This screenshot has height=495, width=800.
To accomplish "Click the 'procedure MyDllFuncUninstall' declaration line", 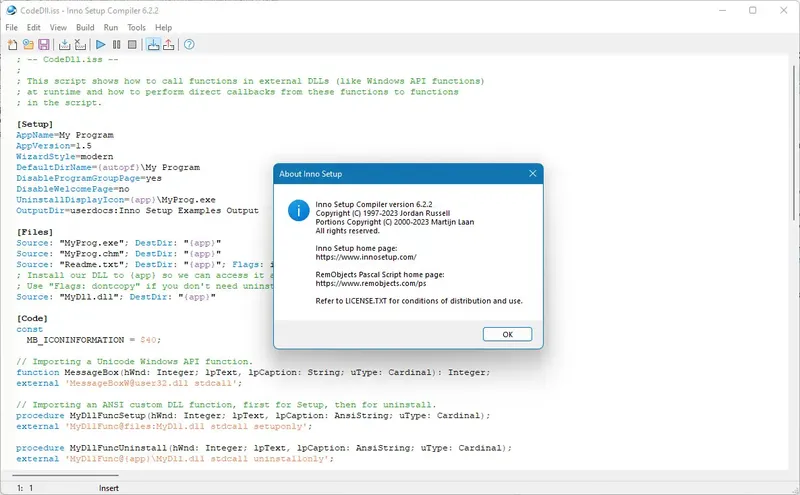I will (x=264, y=448).
